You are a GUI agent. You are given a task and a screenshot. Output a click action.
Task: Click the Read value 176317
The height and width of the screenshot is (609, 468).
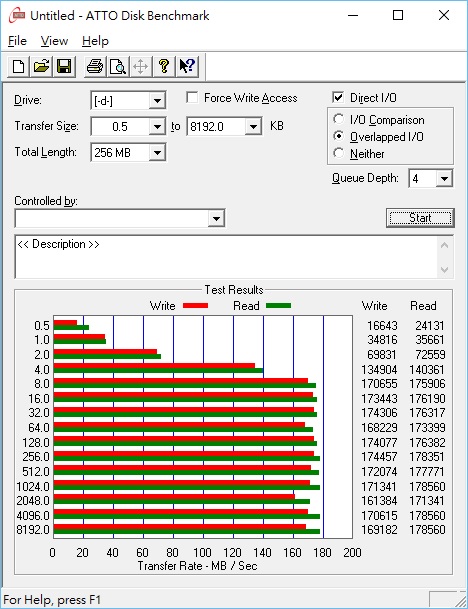click(x=427, y=413)
